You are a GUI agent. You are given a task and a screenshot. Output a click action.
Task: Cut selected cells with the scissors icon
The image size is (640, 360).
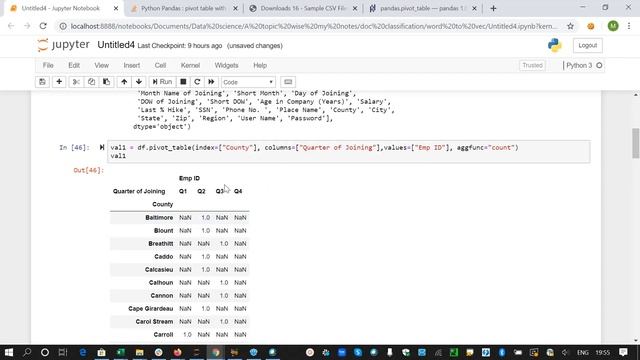(x=76, y=82)
